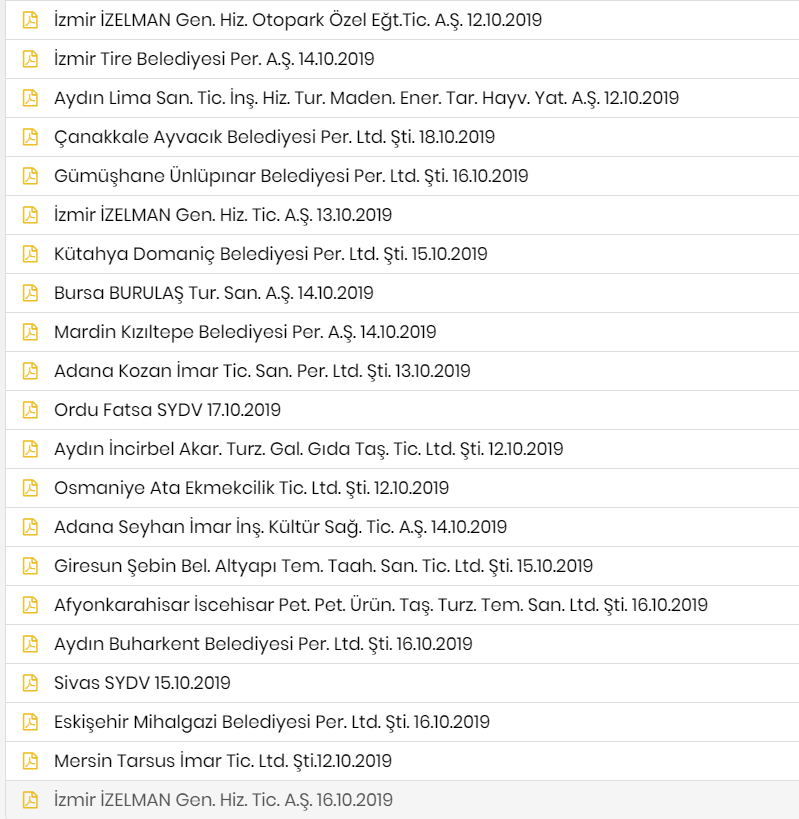Open Mardin Kızıltepe Belediyesi Per. A.Ş. link
Image resolution: width=799 pixels, height=819 pixels.
[245, 332]
